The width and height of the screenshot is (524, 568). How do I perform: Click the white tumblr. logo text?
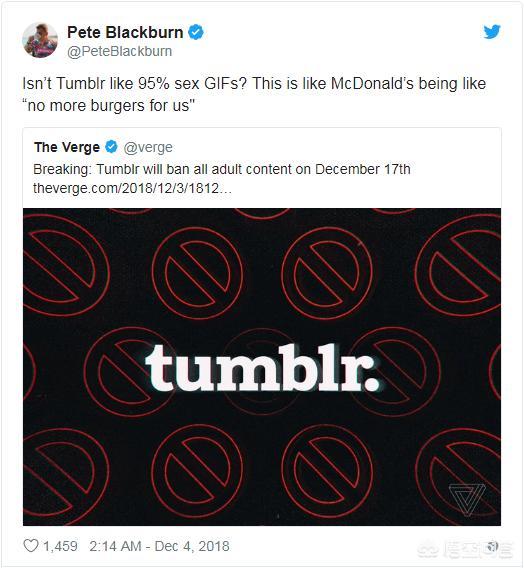[x=263, y=368]
